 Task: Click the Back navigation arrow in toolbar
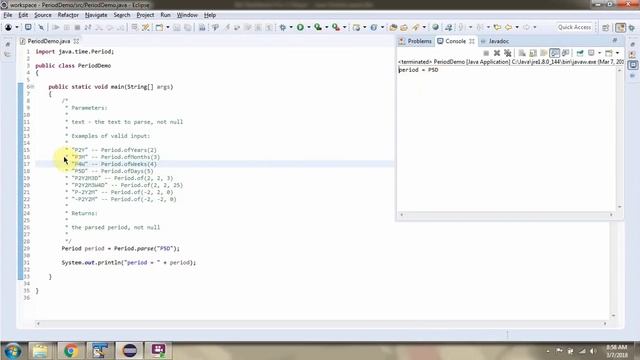point(508,27)
